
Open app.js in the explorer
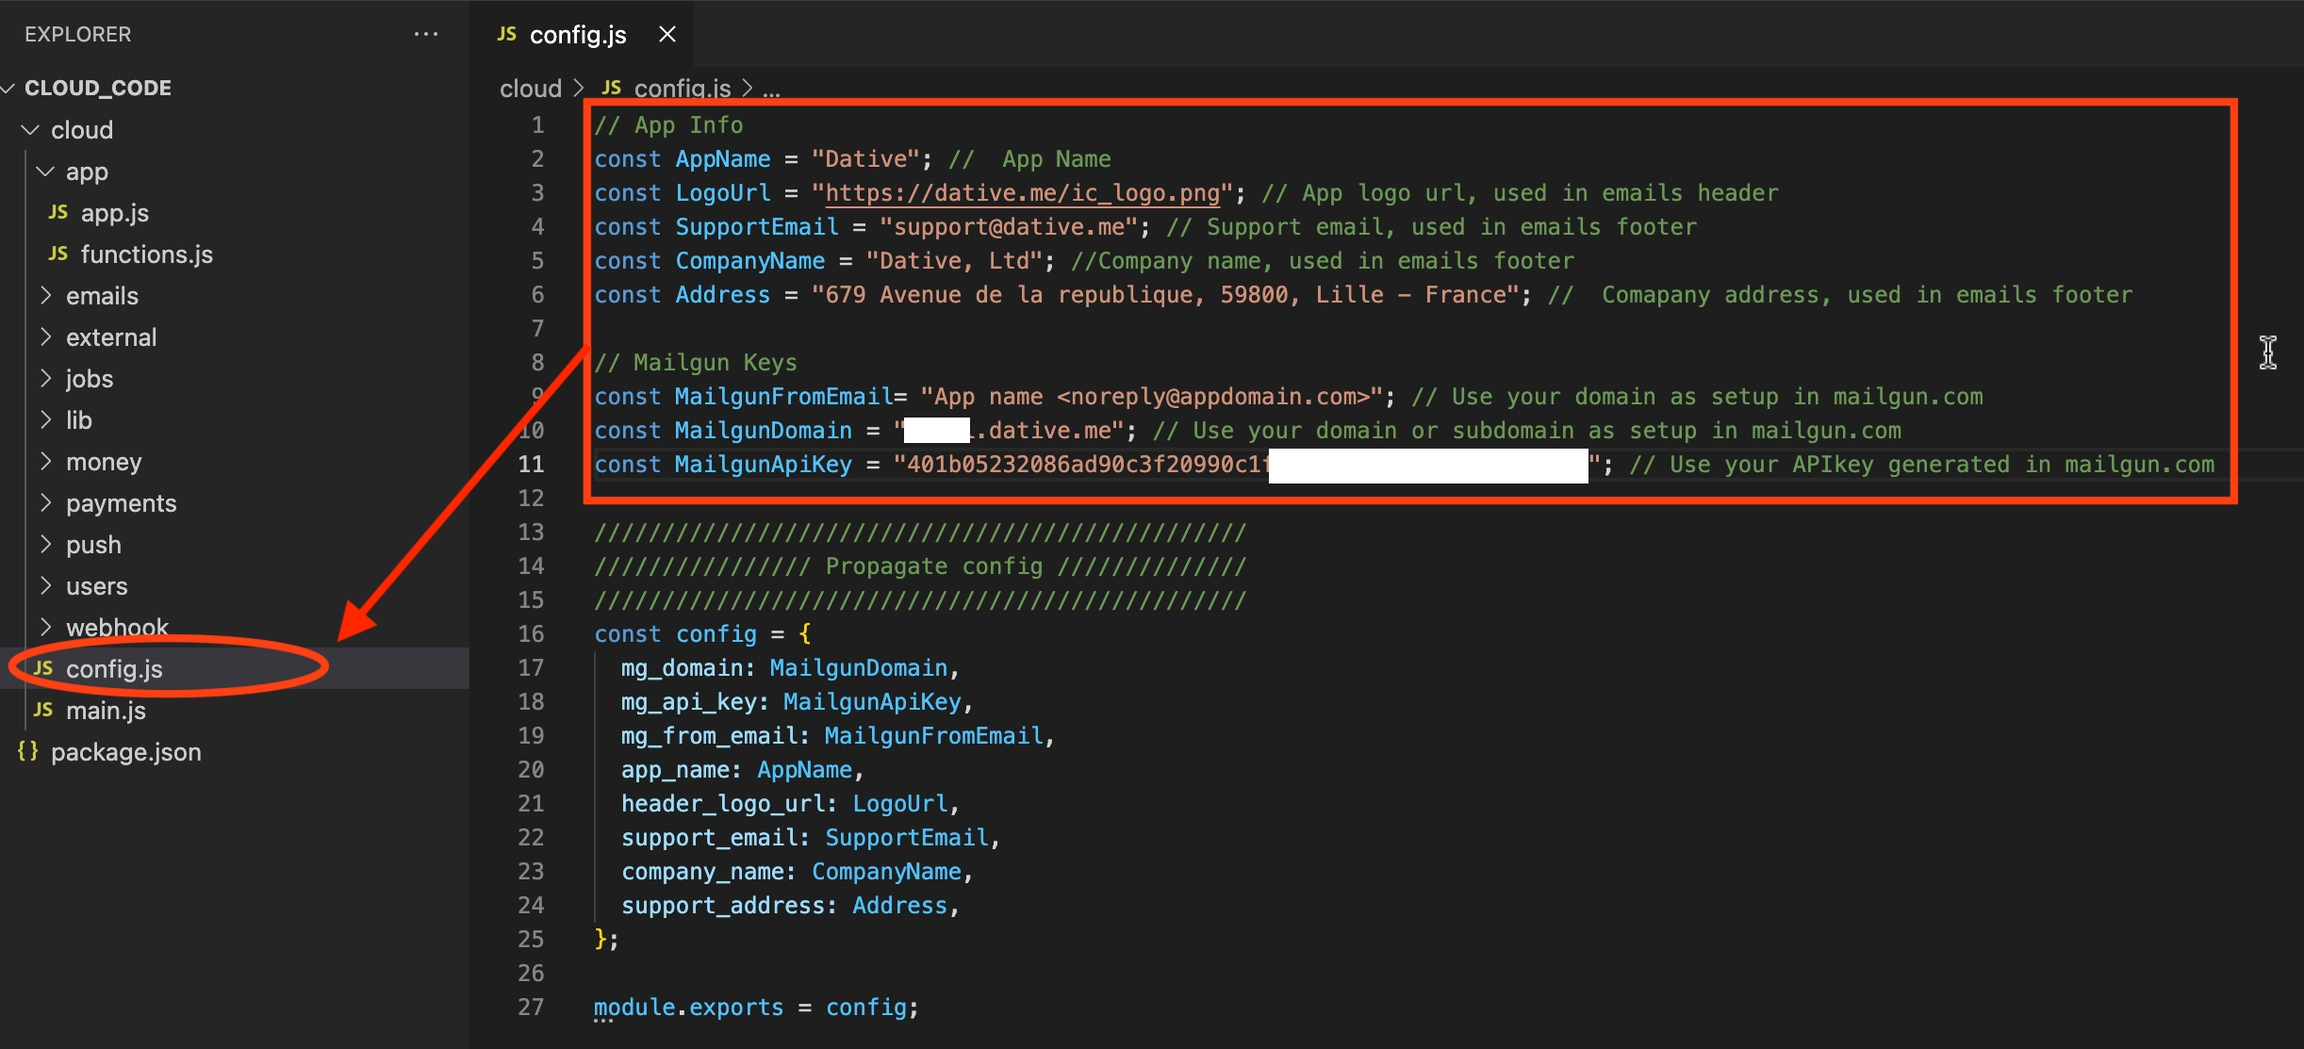114,213
